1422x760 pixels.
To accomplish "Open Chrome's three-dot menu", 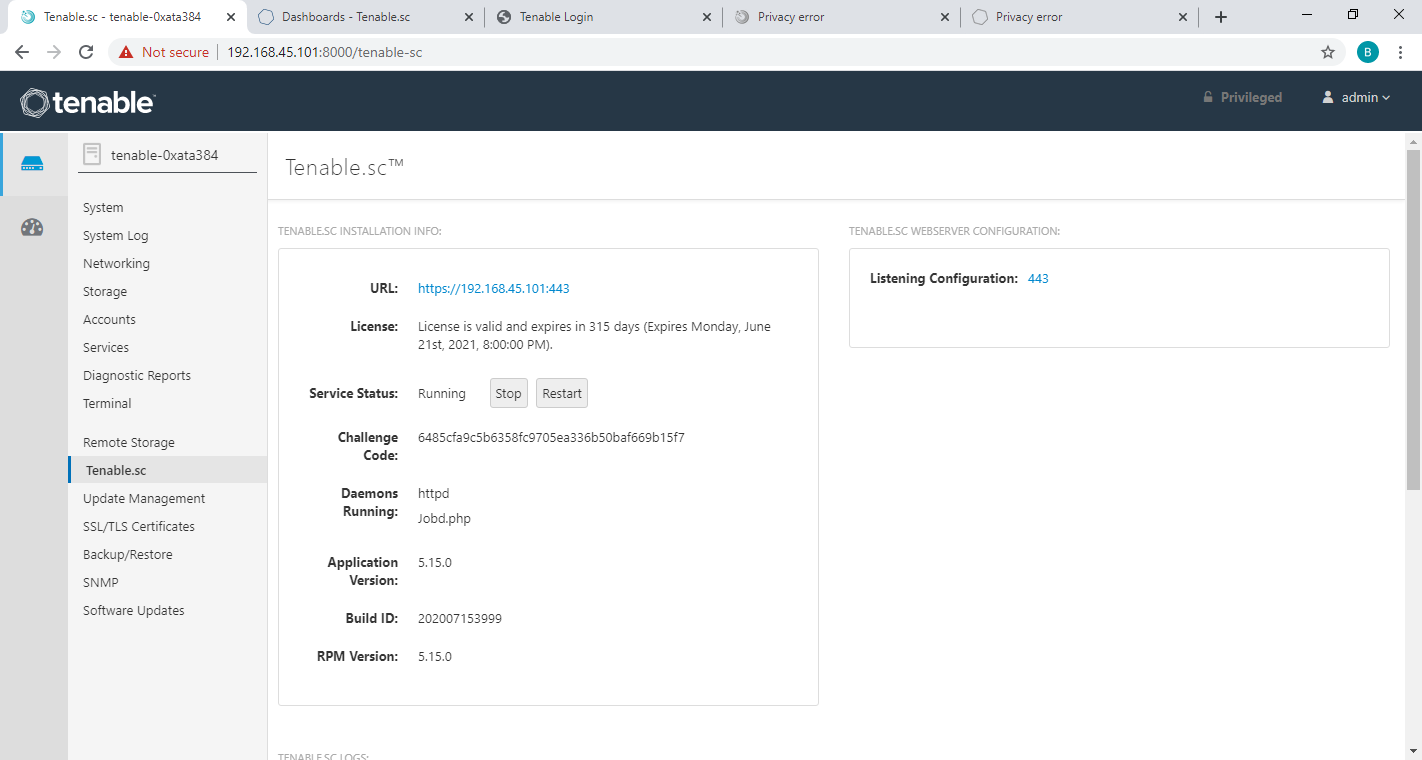I will point(1401,52).
